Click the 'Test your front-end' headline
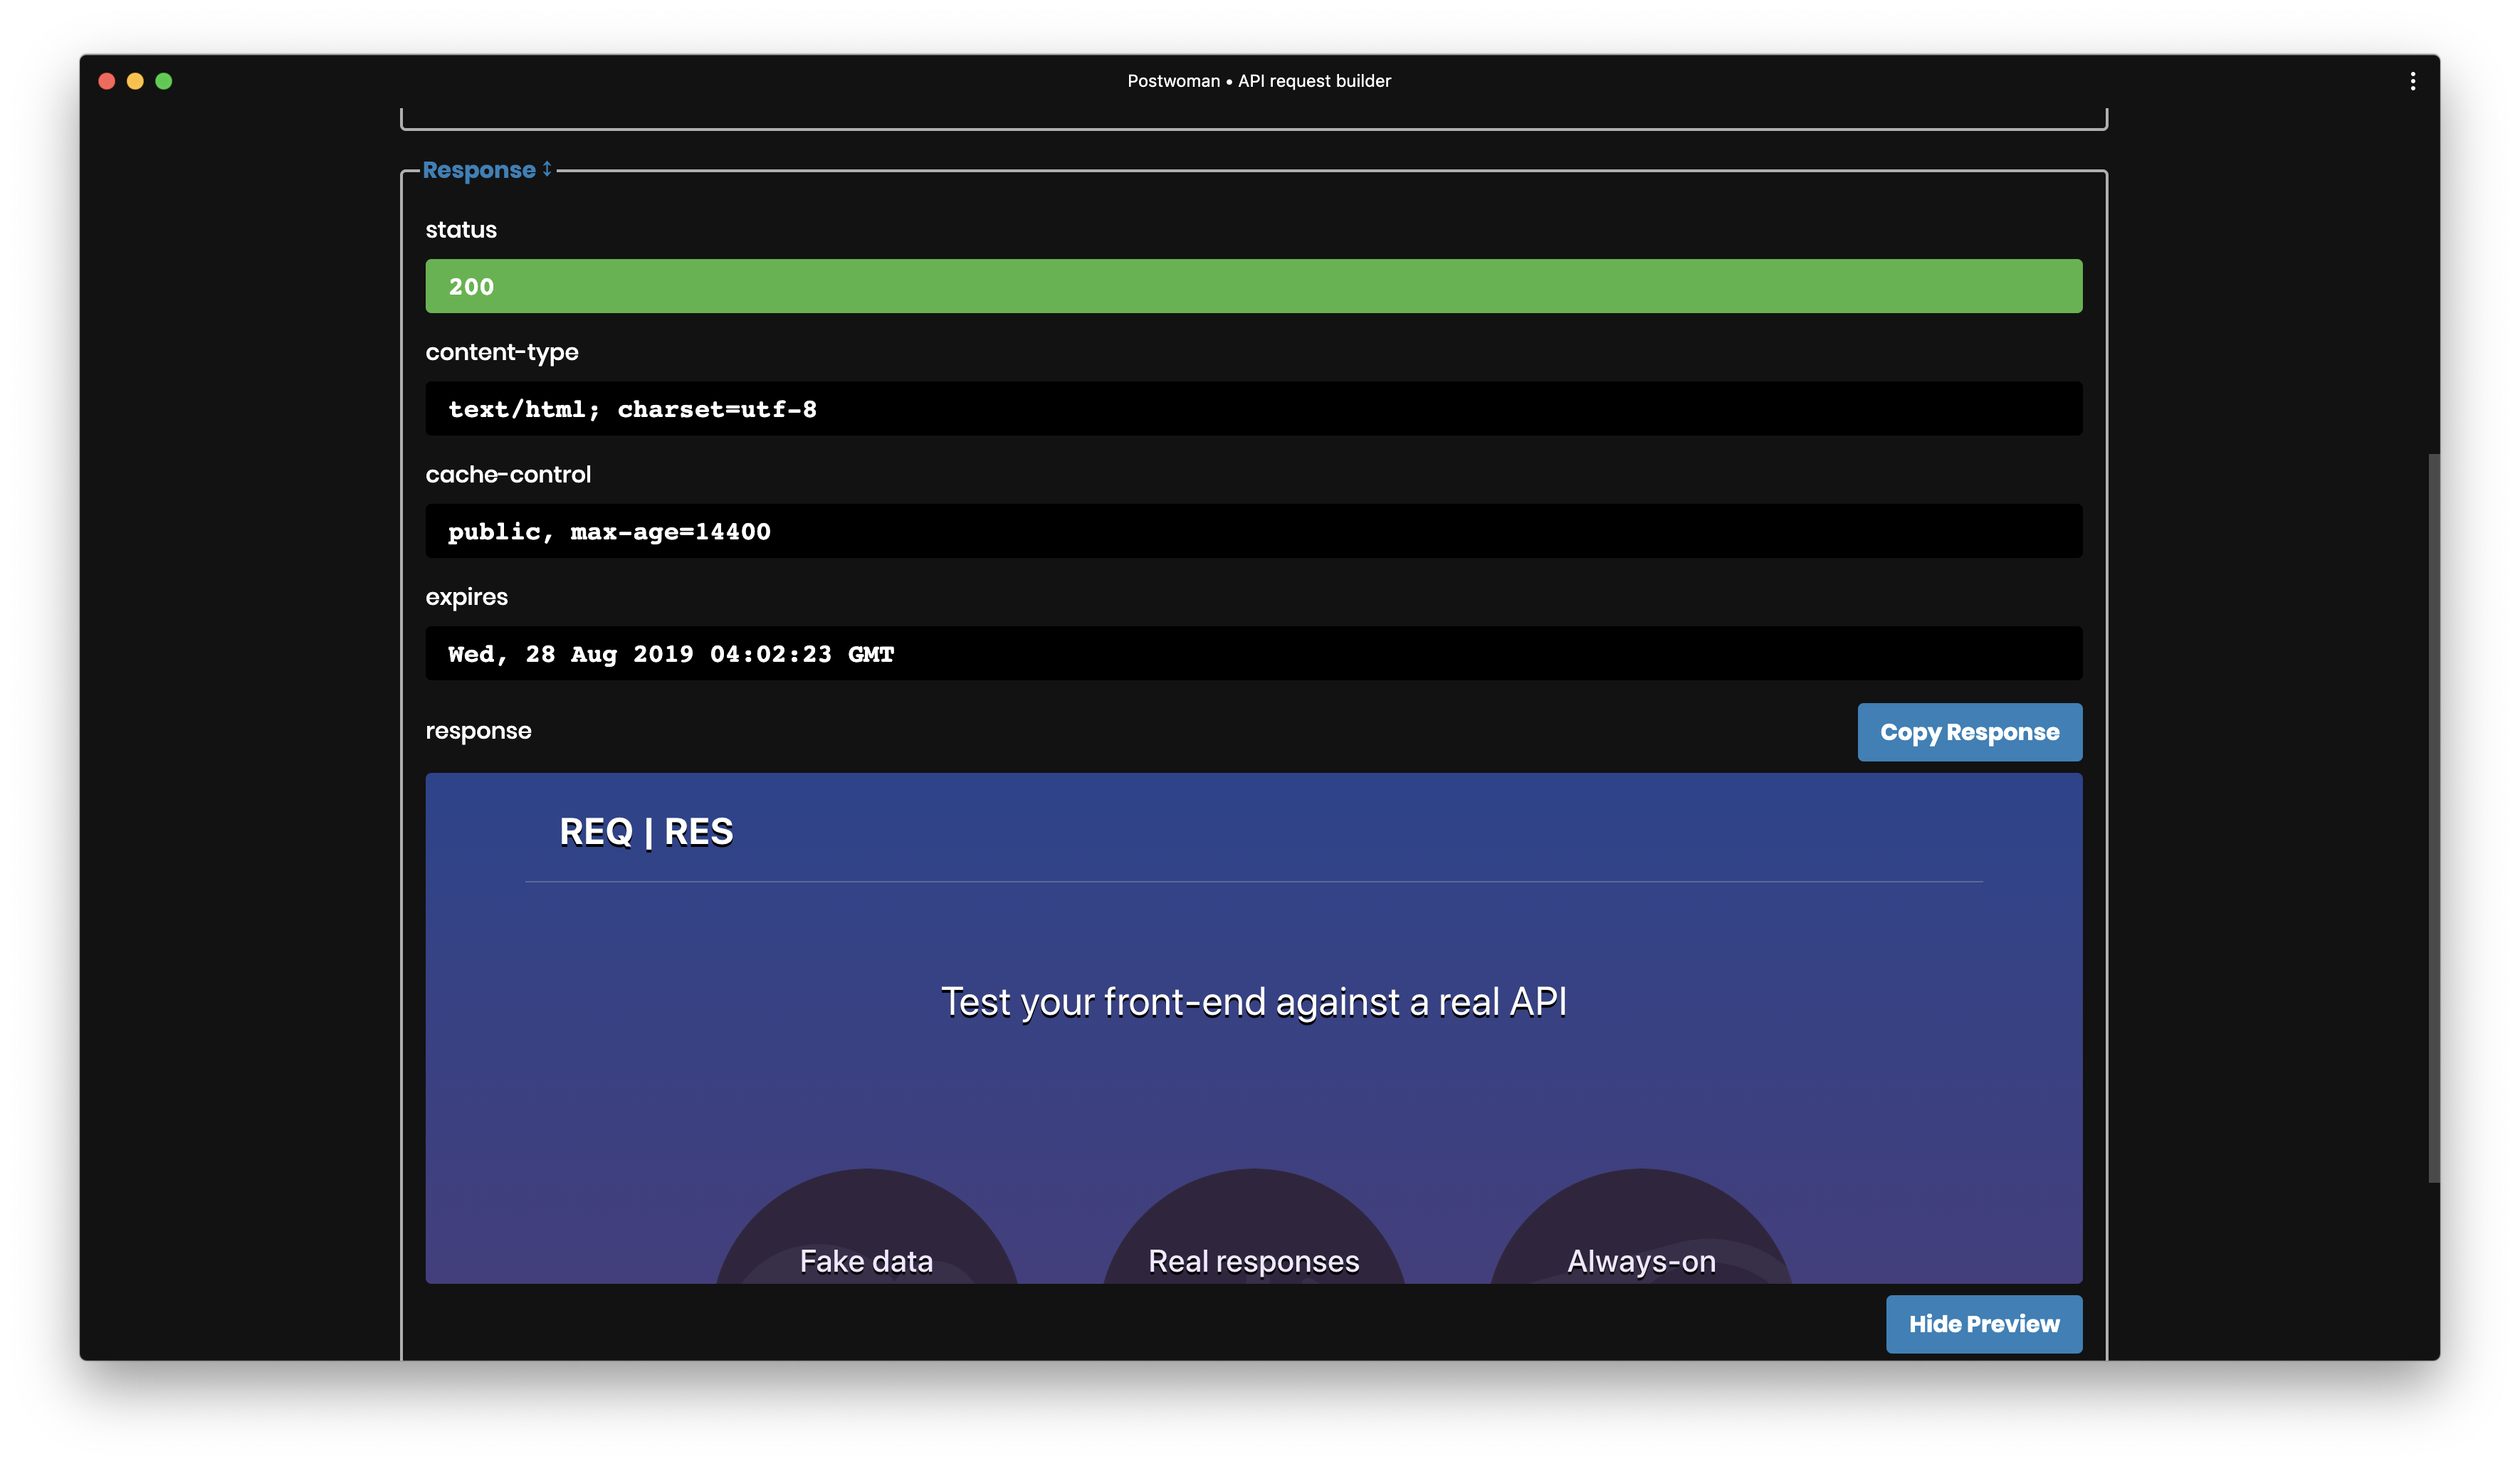The width and height of the screenshot is (2520, 1466). tap(1253, 1002)
